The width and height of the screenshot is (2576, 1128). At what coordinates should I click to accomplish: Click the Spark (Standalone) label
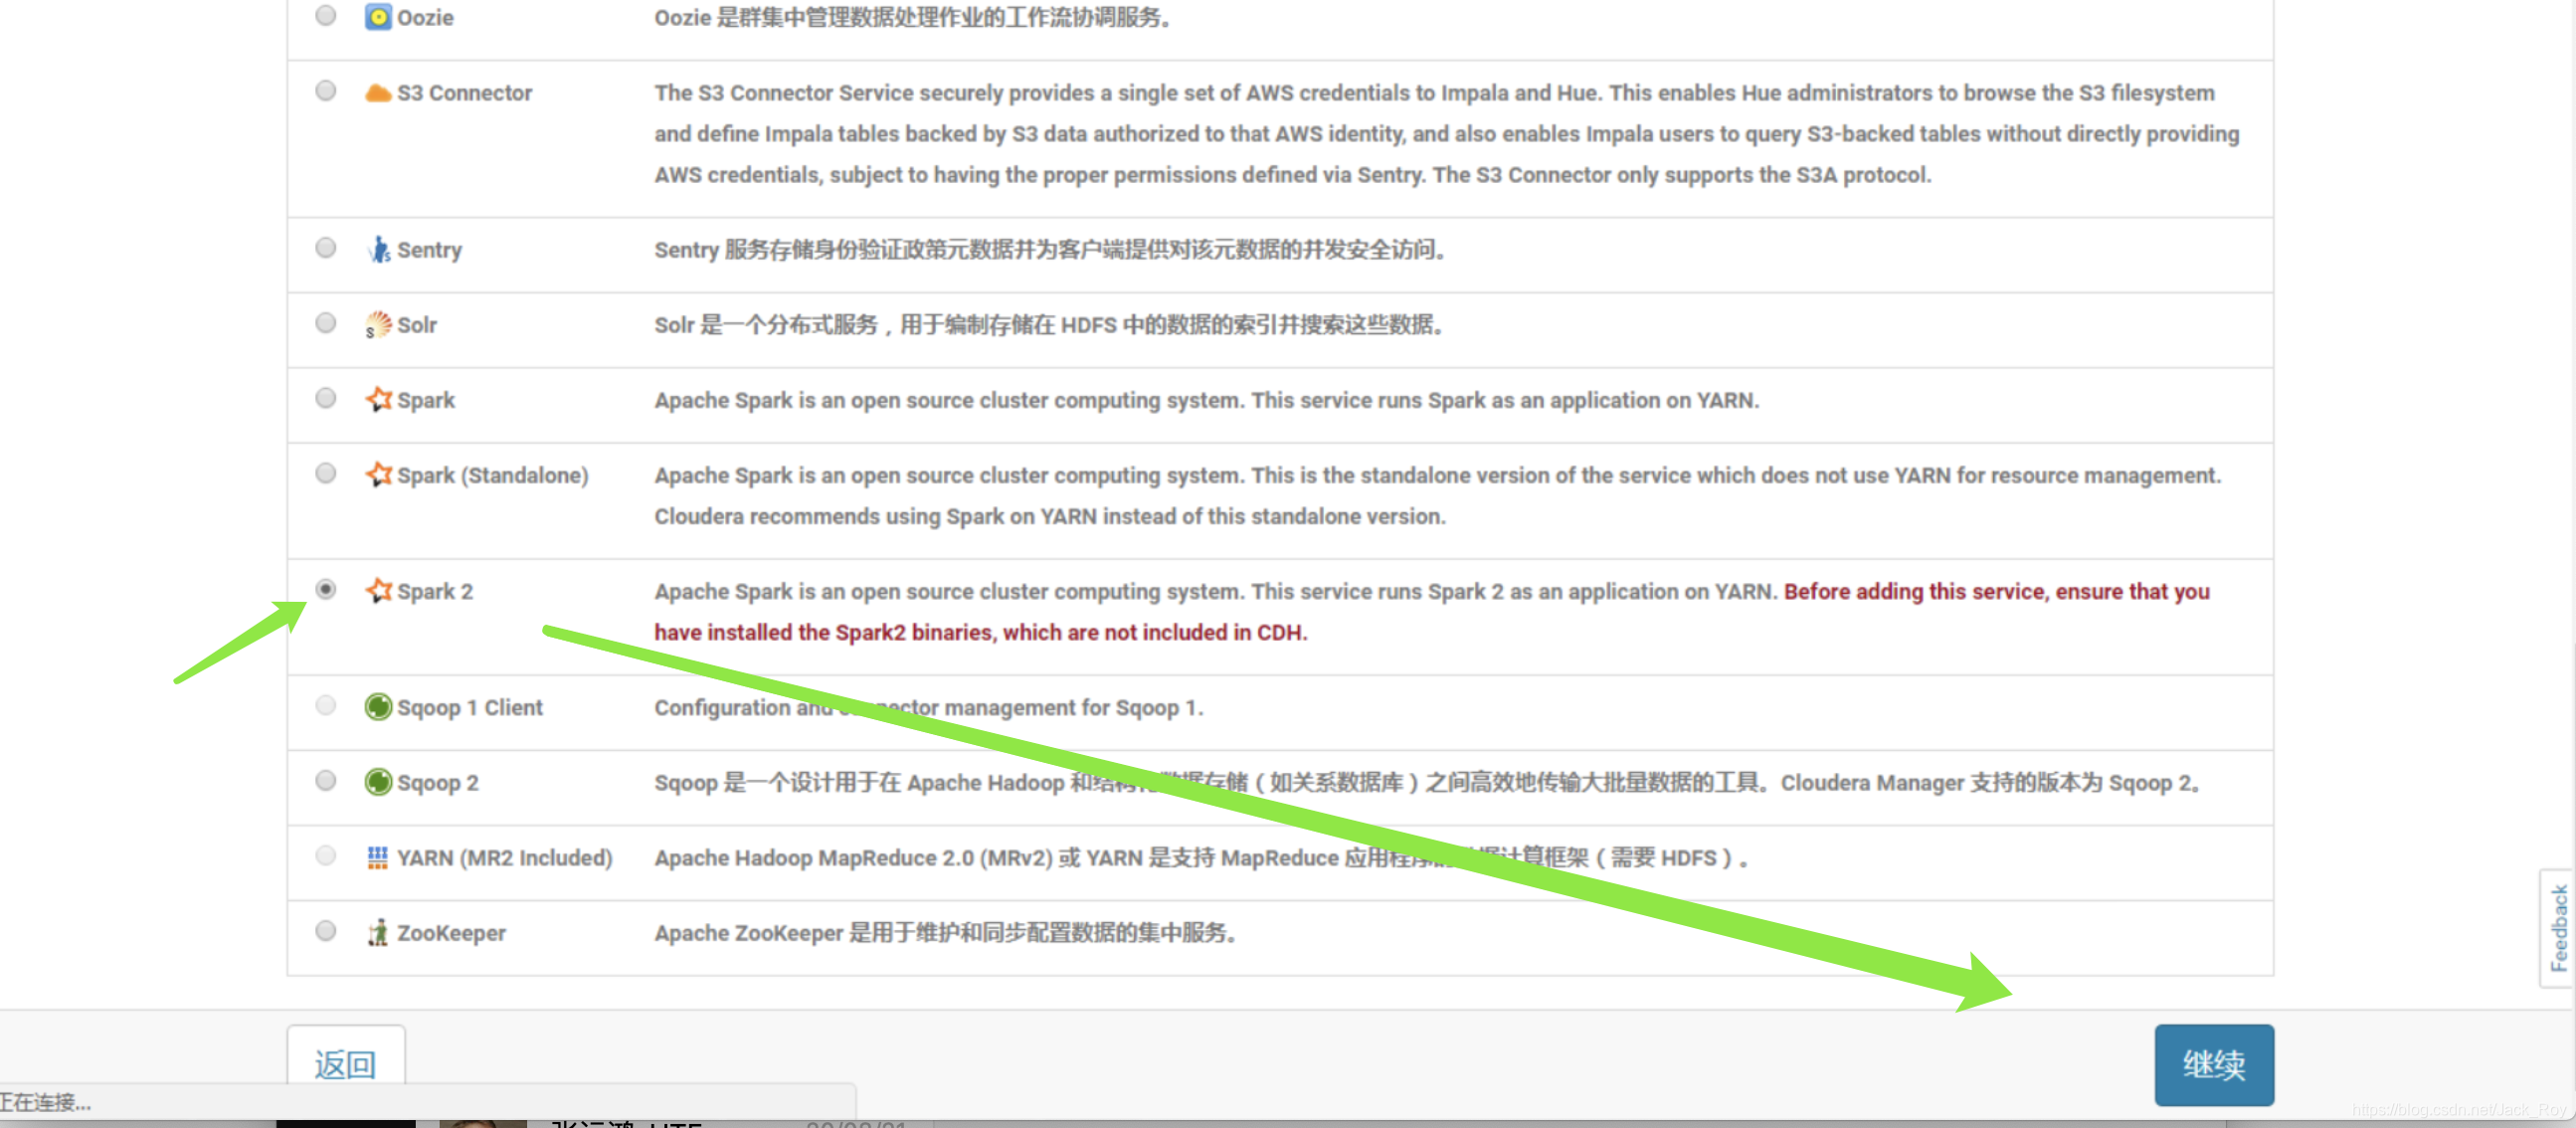point(493,475)
